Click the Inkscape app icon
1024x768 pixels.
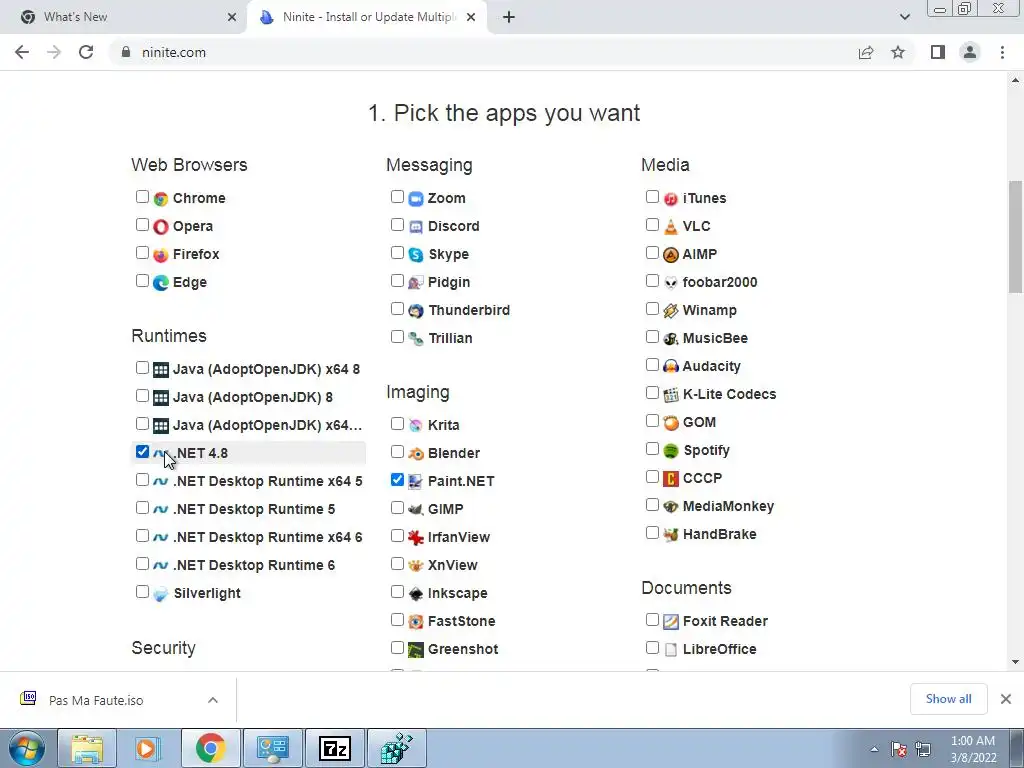[416, 594]
